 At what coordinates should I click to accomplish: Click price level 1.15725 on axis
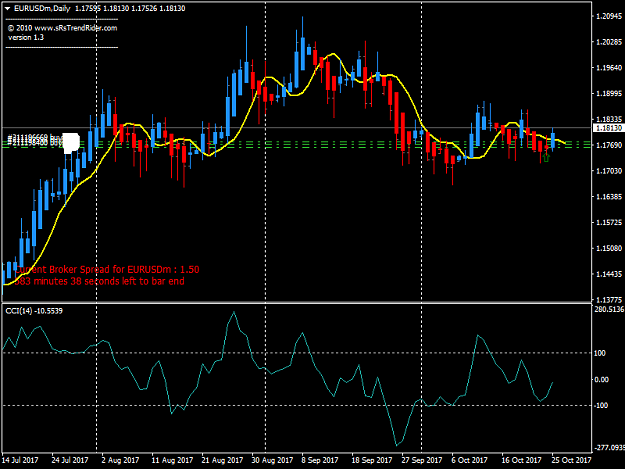pyautogui.click(x=608, y=222)
